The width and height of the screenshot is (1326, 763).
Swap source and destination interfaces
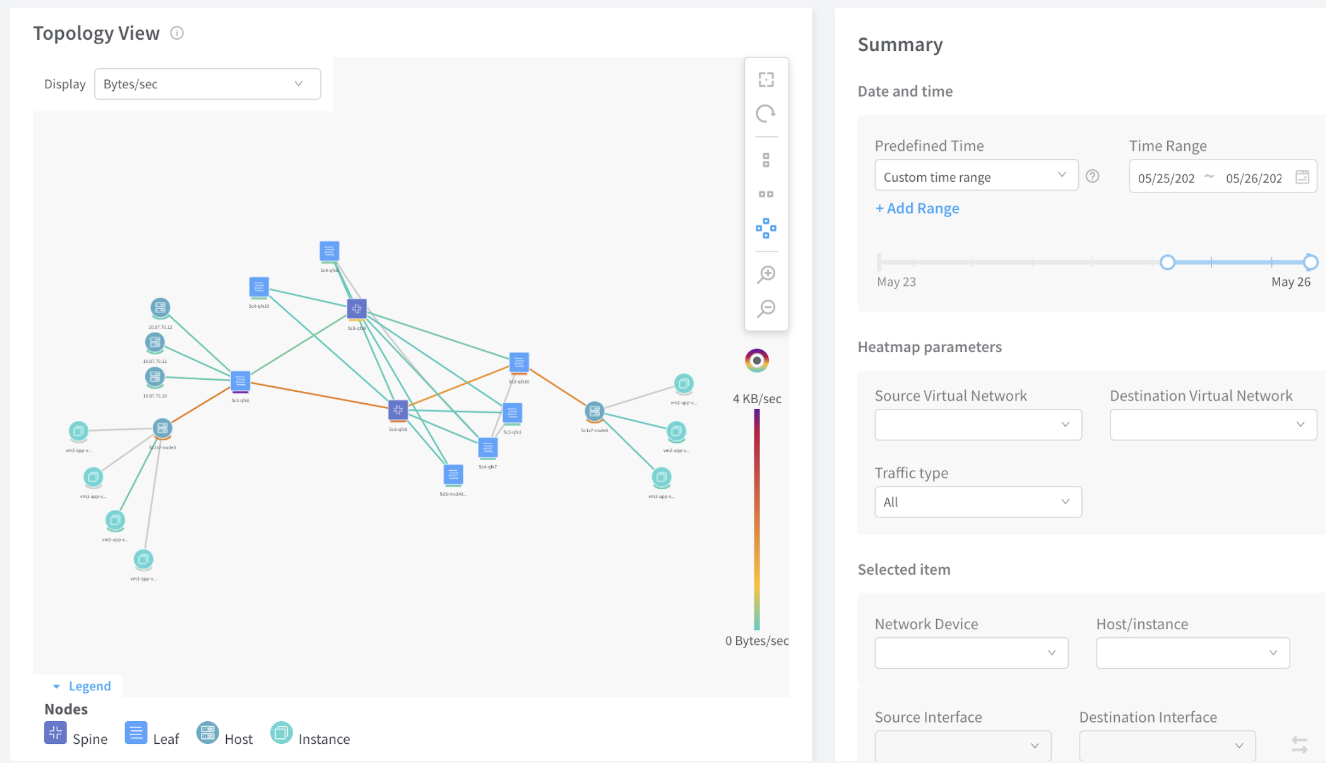click(1299, 744)
